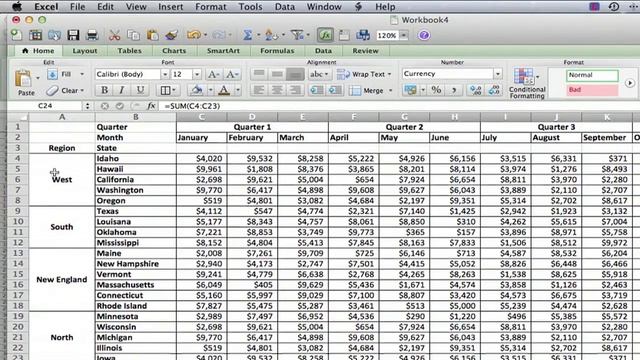The width and height of the screenshot is (640, 360).
Task: Open the Clear dropdown in Edit group
Action: click(82, 91)
